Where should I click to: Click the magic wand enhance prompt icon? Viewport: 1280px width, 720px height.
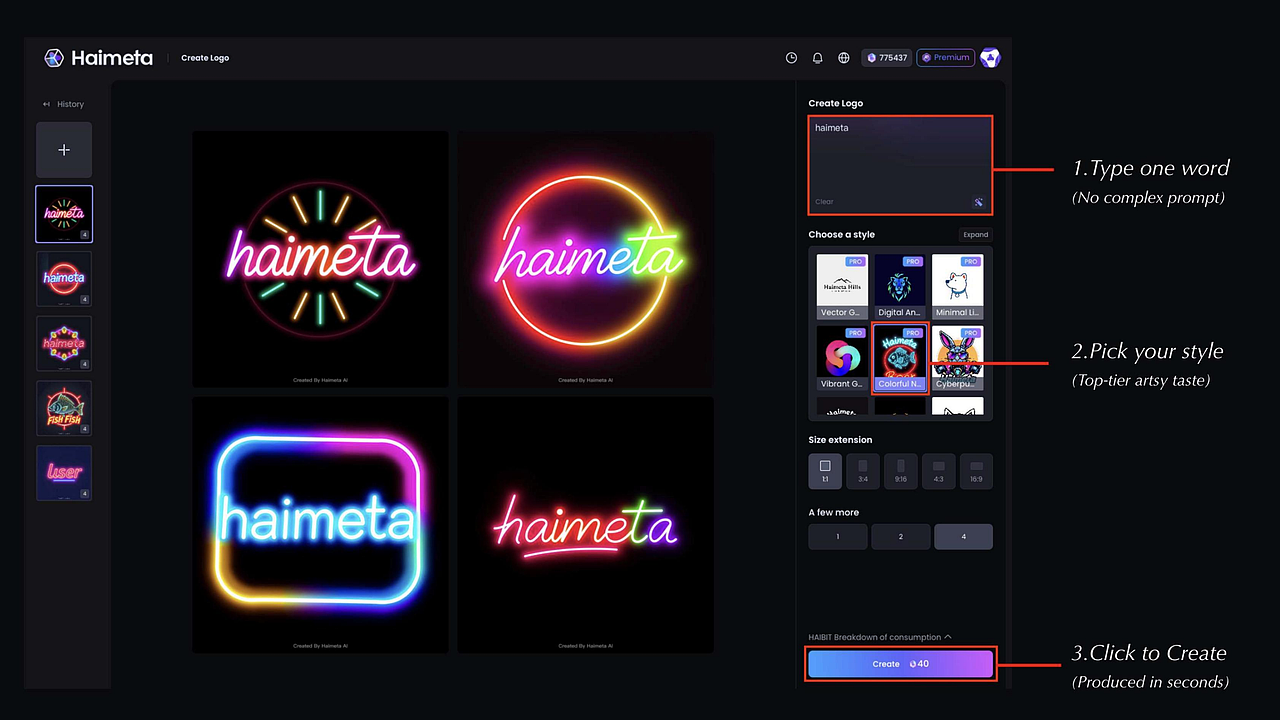point(978,202)
